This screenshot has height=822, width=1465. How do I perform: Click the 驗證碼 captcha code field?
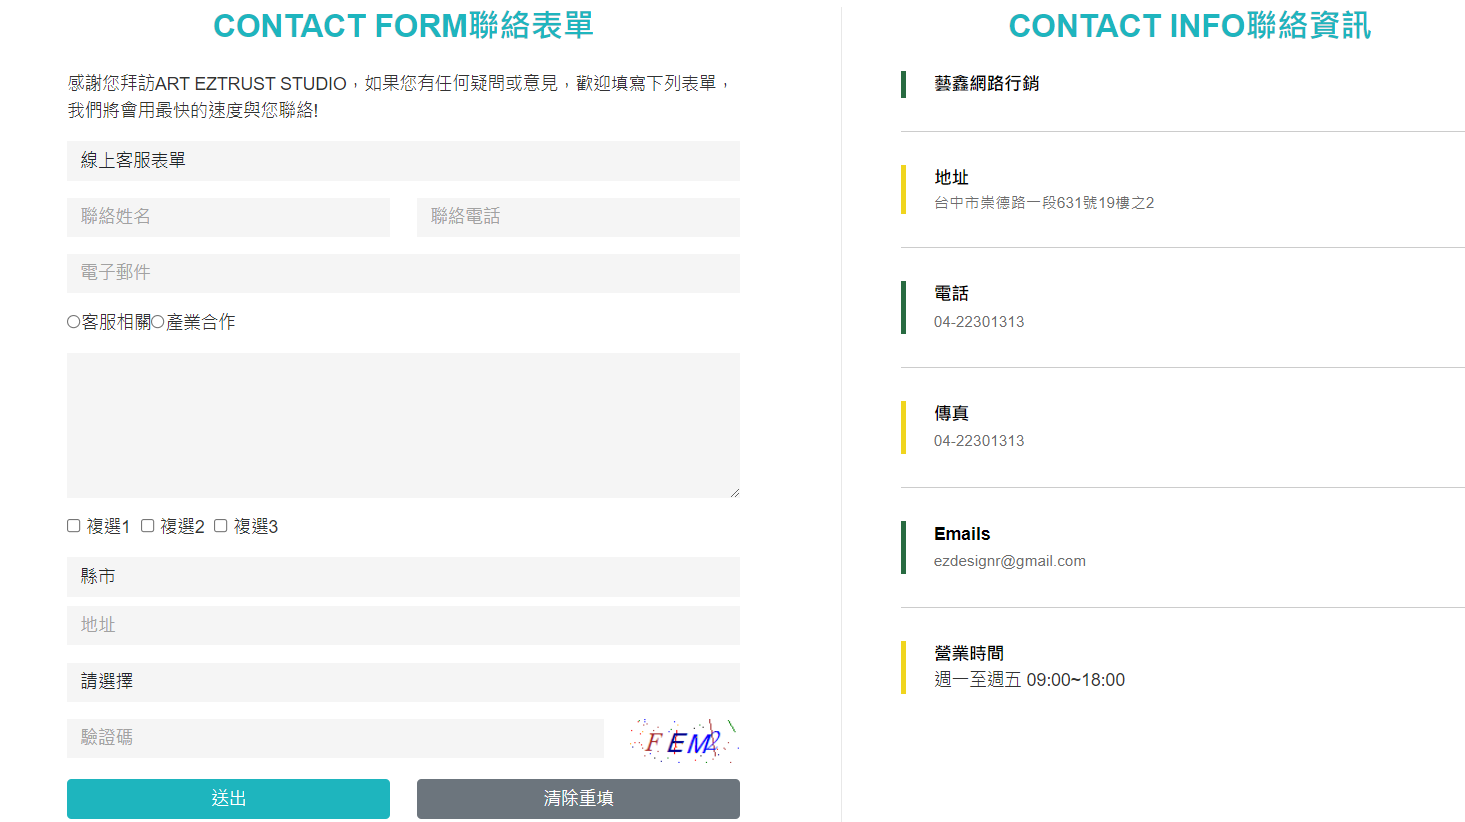[x=335, y=738]
